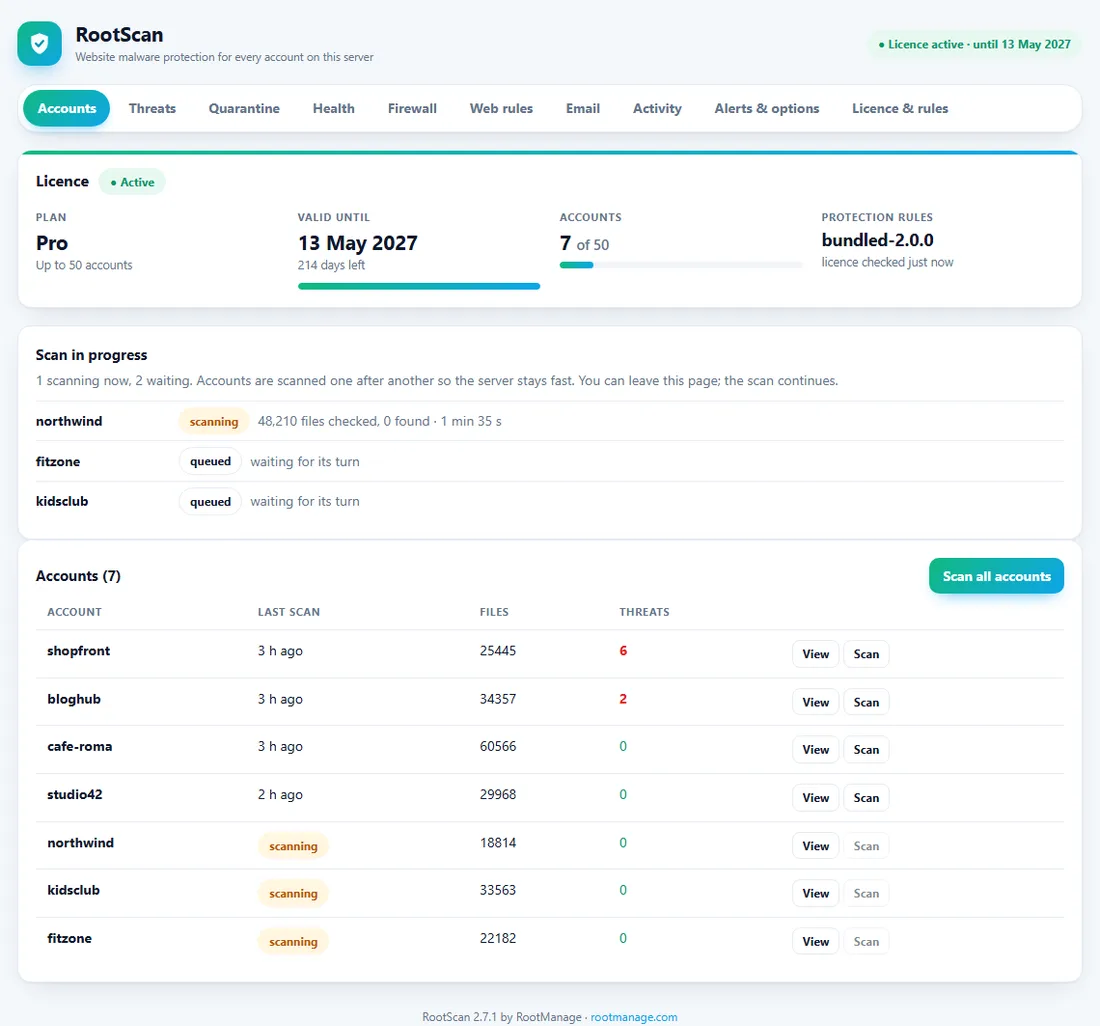Click the queued badge for kidsclub

tap(210, 501)
